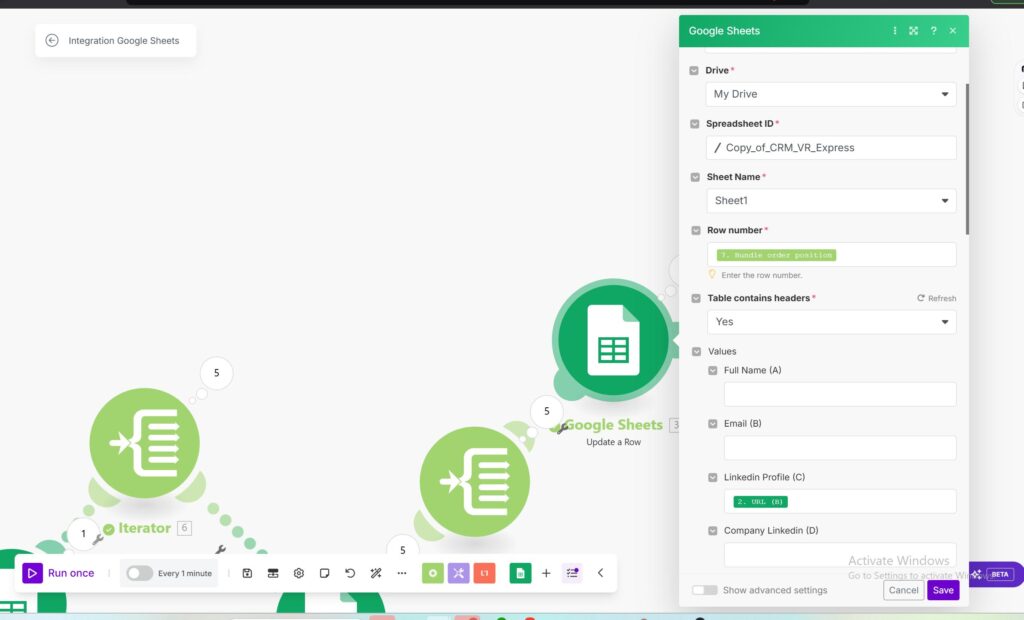Toggle the scenario scheduling switch
The width and height of the screenshot is (1024, 620).
[x=140, y=573]
